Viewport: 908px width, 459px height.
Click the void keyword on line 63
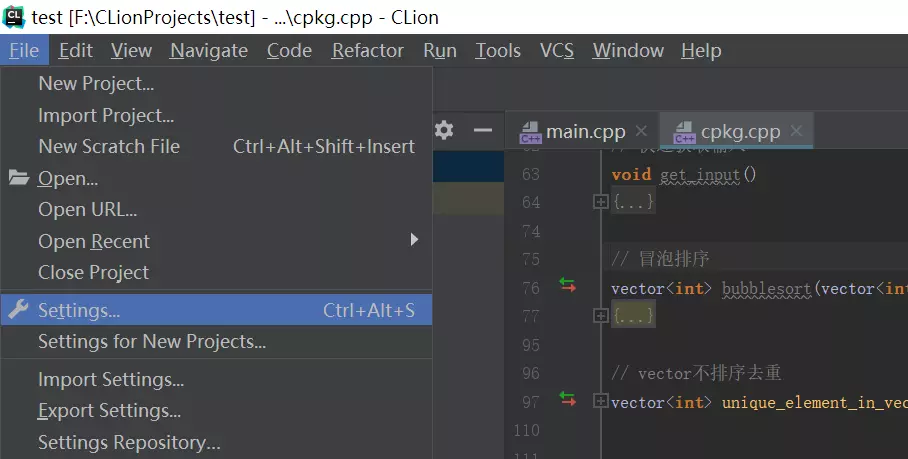pyautogui.click(x=631, y=174)
